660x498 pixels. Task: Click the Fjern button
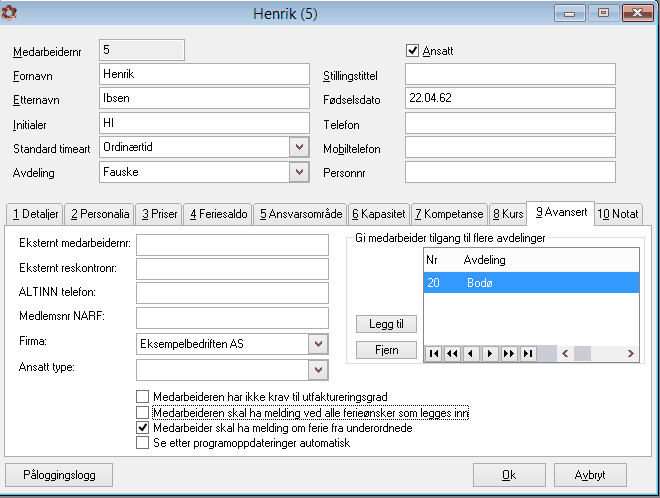click(x=386, y=350)
